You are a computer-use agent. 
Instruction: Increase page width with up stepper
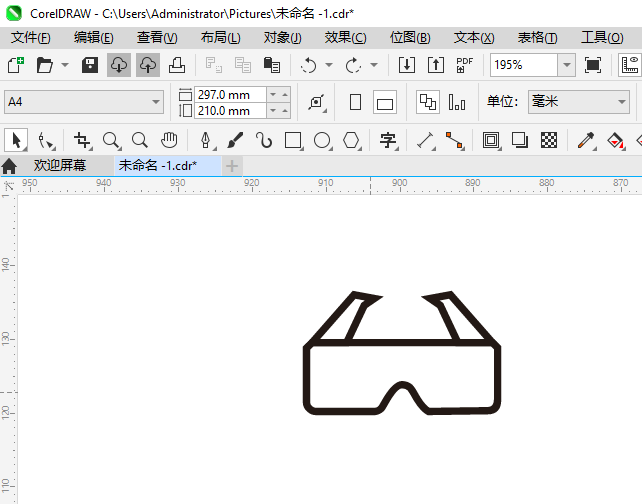[285, 95]
